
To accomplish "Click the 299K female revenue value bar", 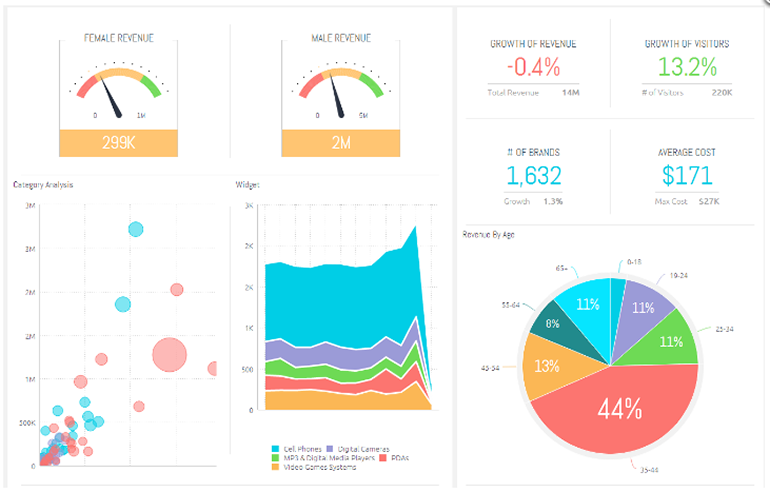I will (118, 143).
